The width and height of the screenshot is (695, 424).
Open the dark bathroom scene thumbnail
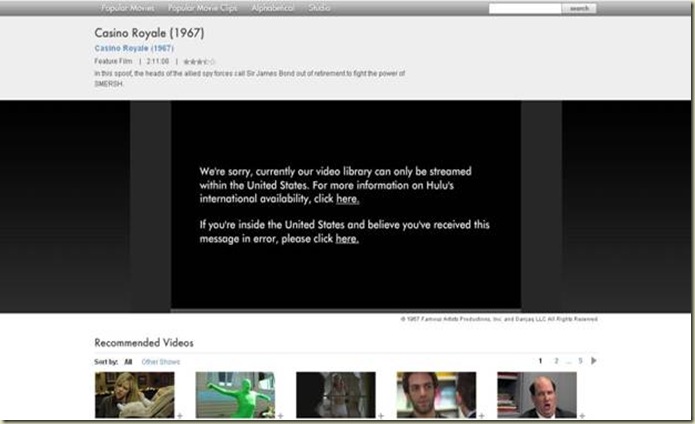click(336, 395)
